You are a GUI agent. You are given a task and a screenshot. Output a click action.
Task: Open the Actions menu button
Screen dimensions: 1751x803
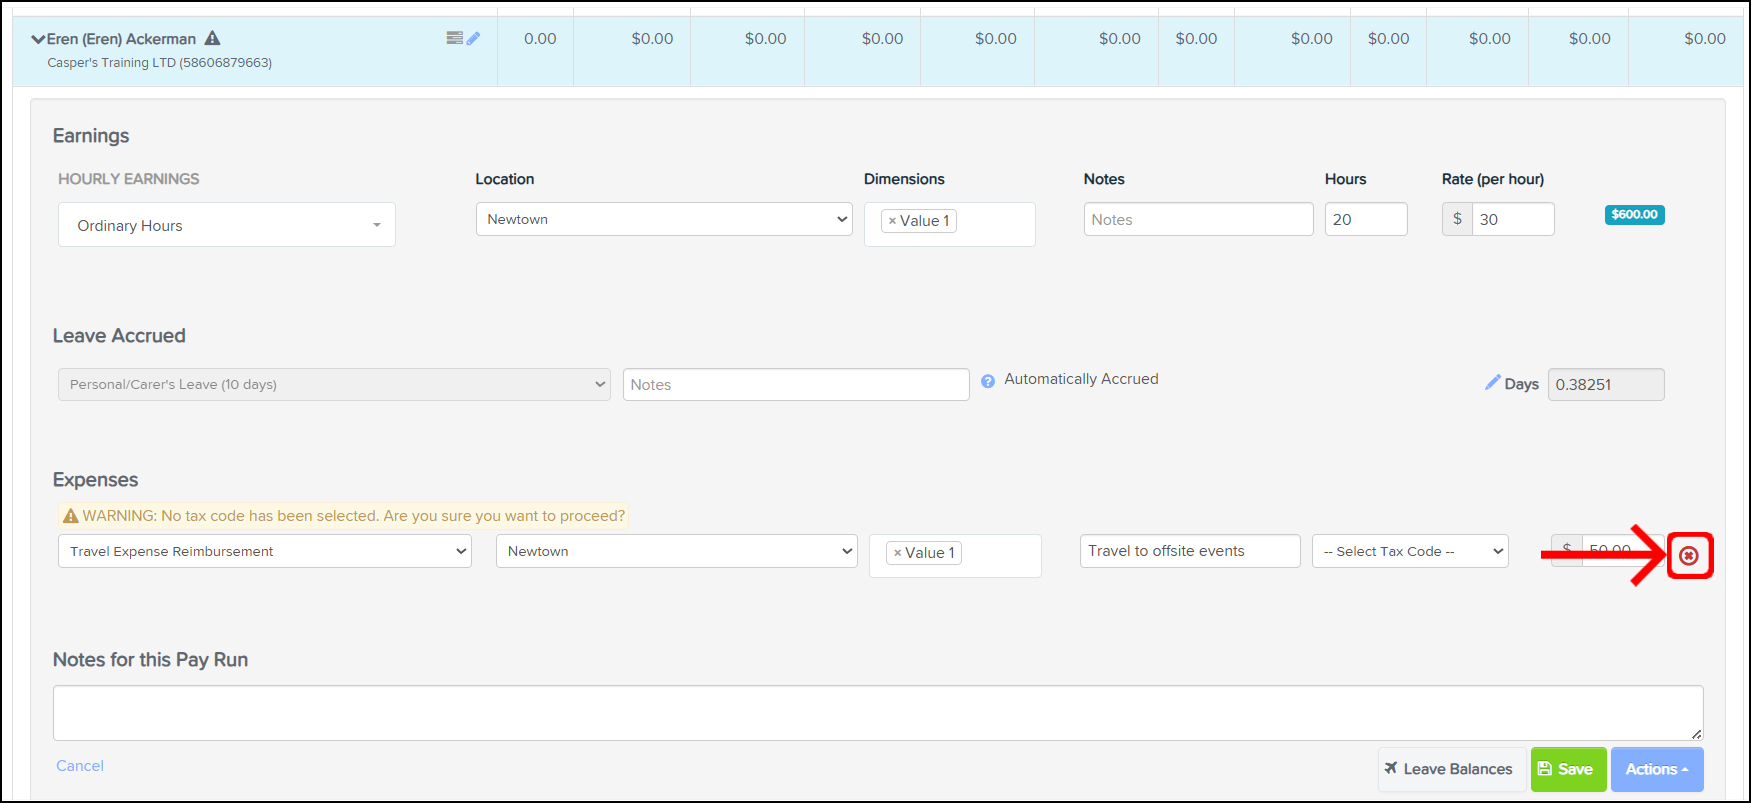pos(1656,769)
